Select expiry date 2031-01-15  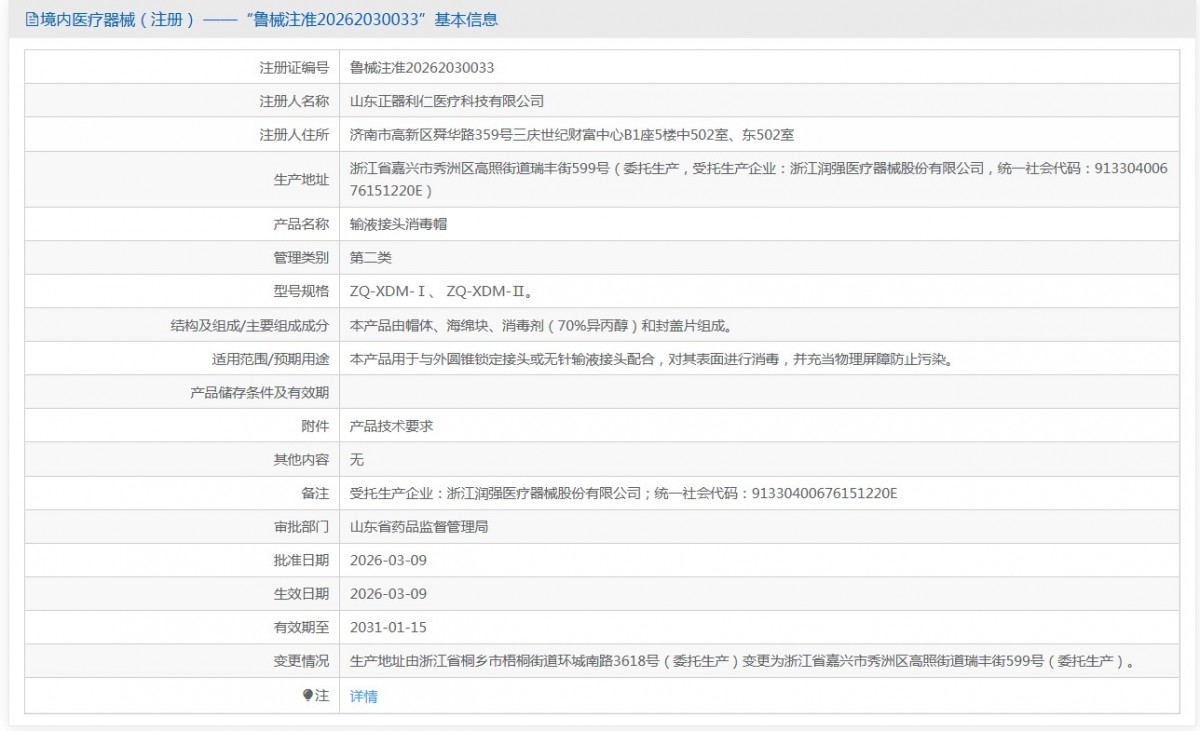[388, 628]
